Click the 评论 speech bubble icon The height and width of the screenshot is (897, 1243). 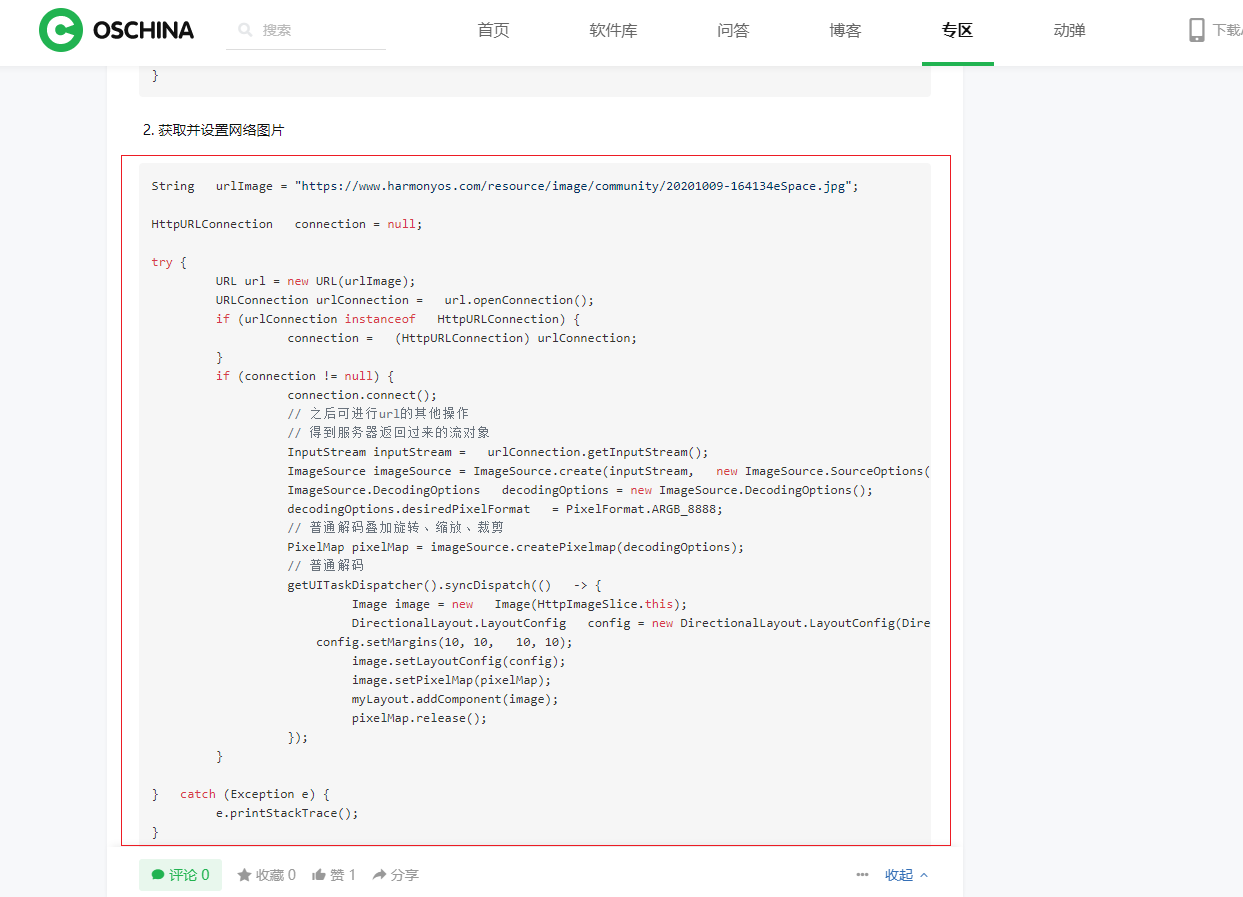click(x=157, y=875)
